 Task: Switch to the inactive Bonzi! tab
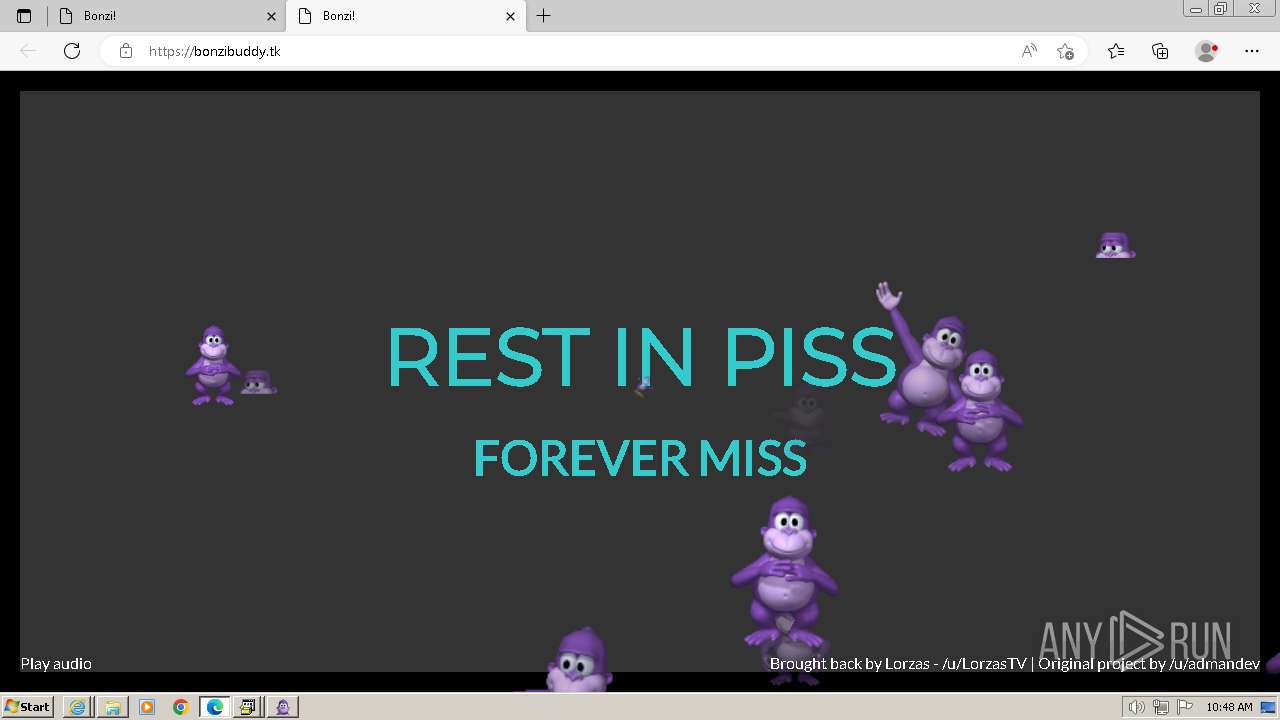[x=166, y=16]
